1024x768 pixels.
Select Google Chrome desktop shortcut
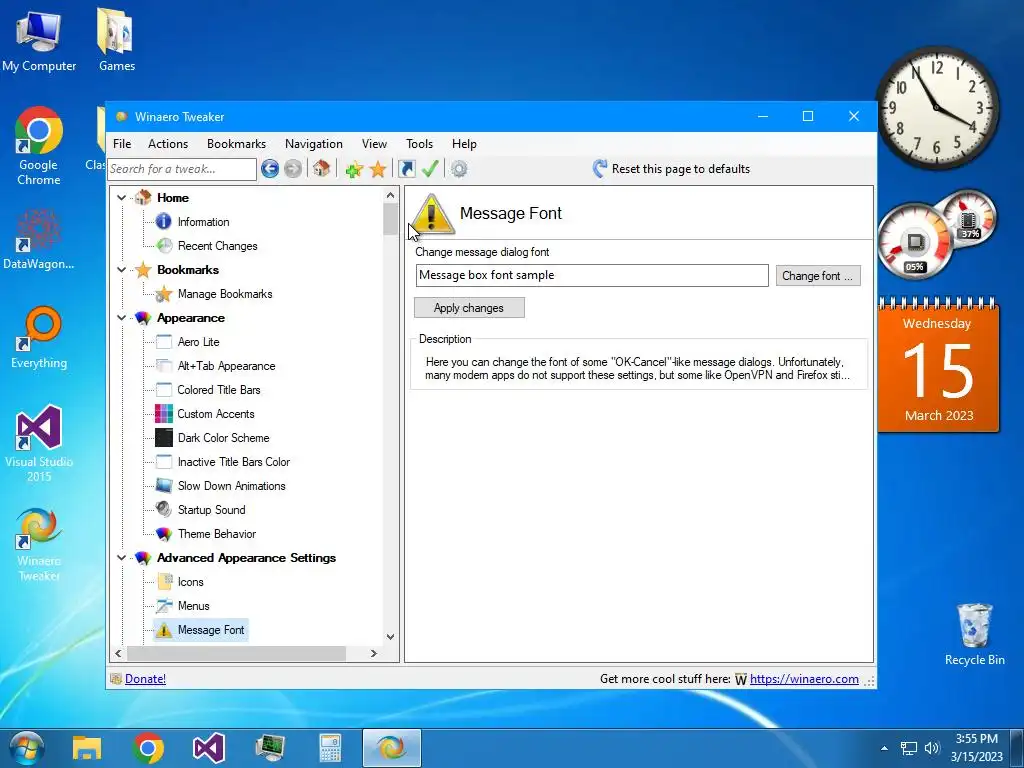click(39, 146)
